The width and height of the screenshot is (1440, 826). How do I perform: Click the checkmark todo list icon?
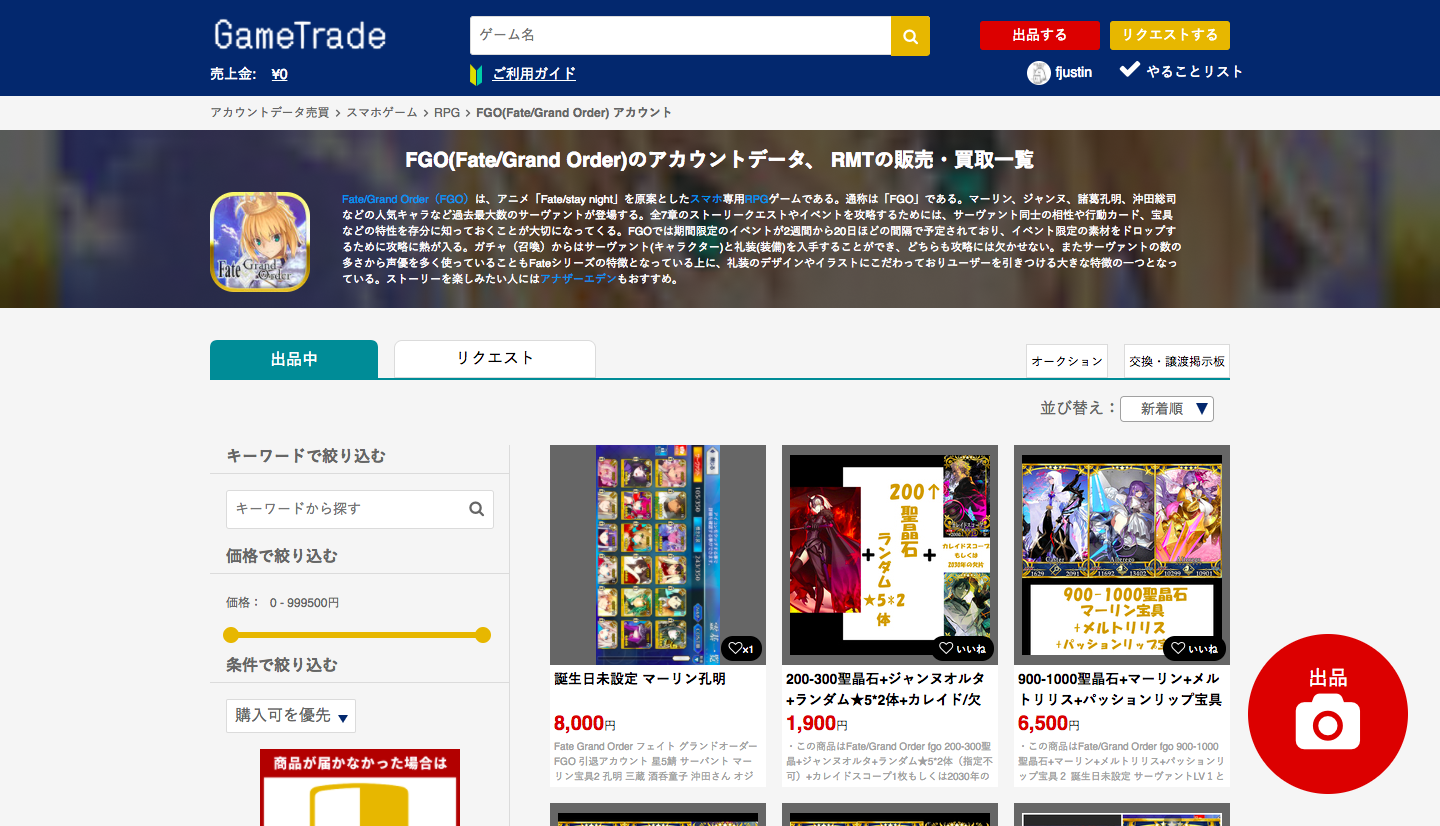tap(1129, 70)
